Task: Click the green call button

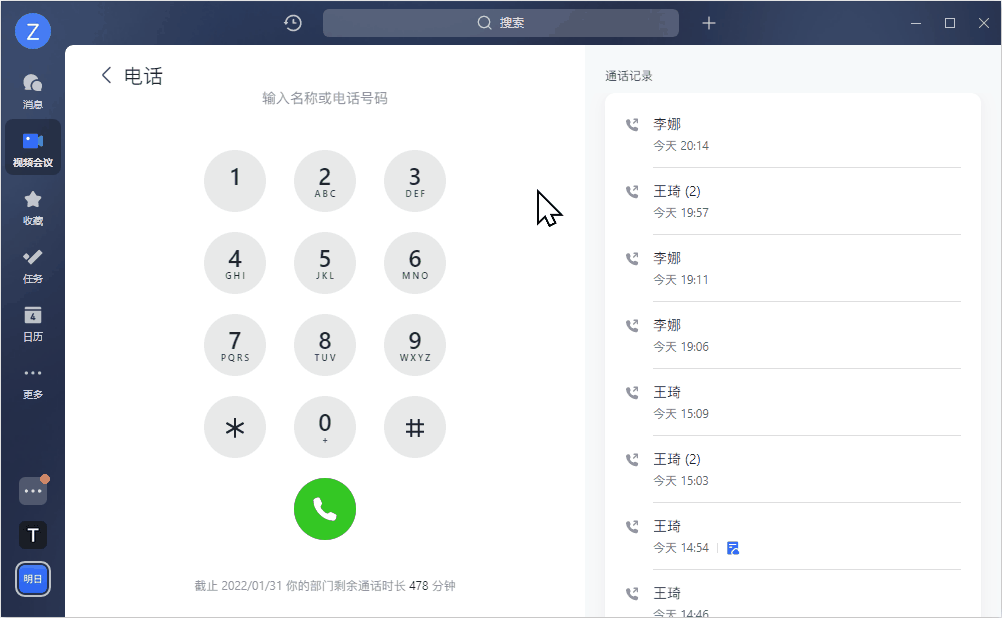Action: [325, 509]
